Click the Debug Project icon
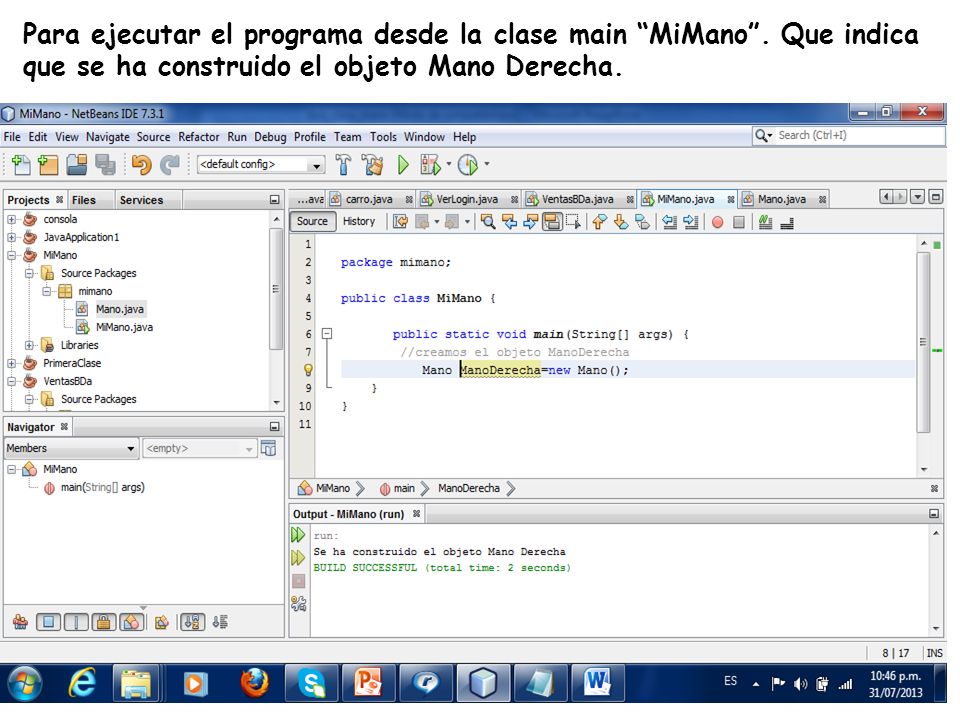The image size is (960, 720). pos(430,164)
